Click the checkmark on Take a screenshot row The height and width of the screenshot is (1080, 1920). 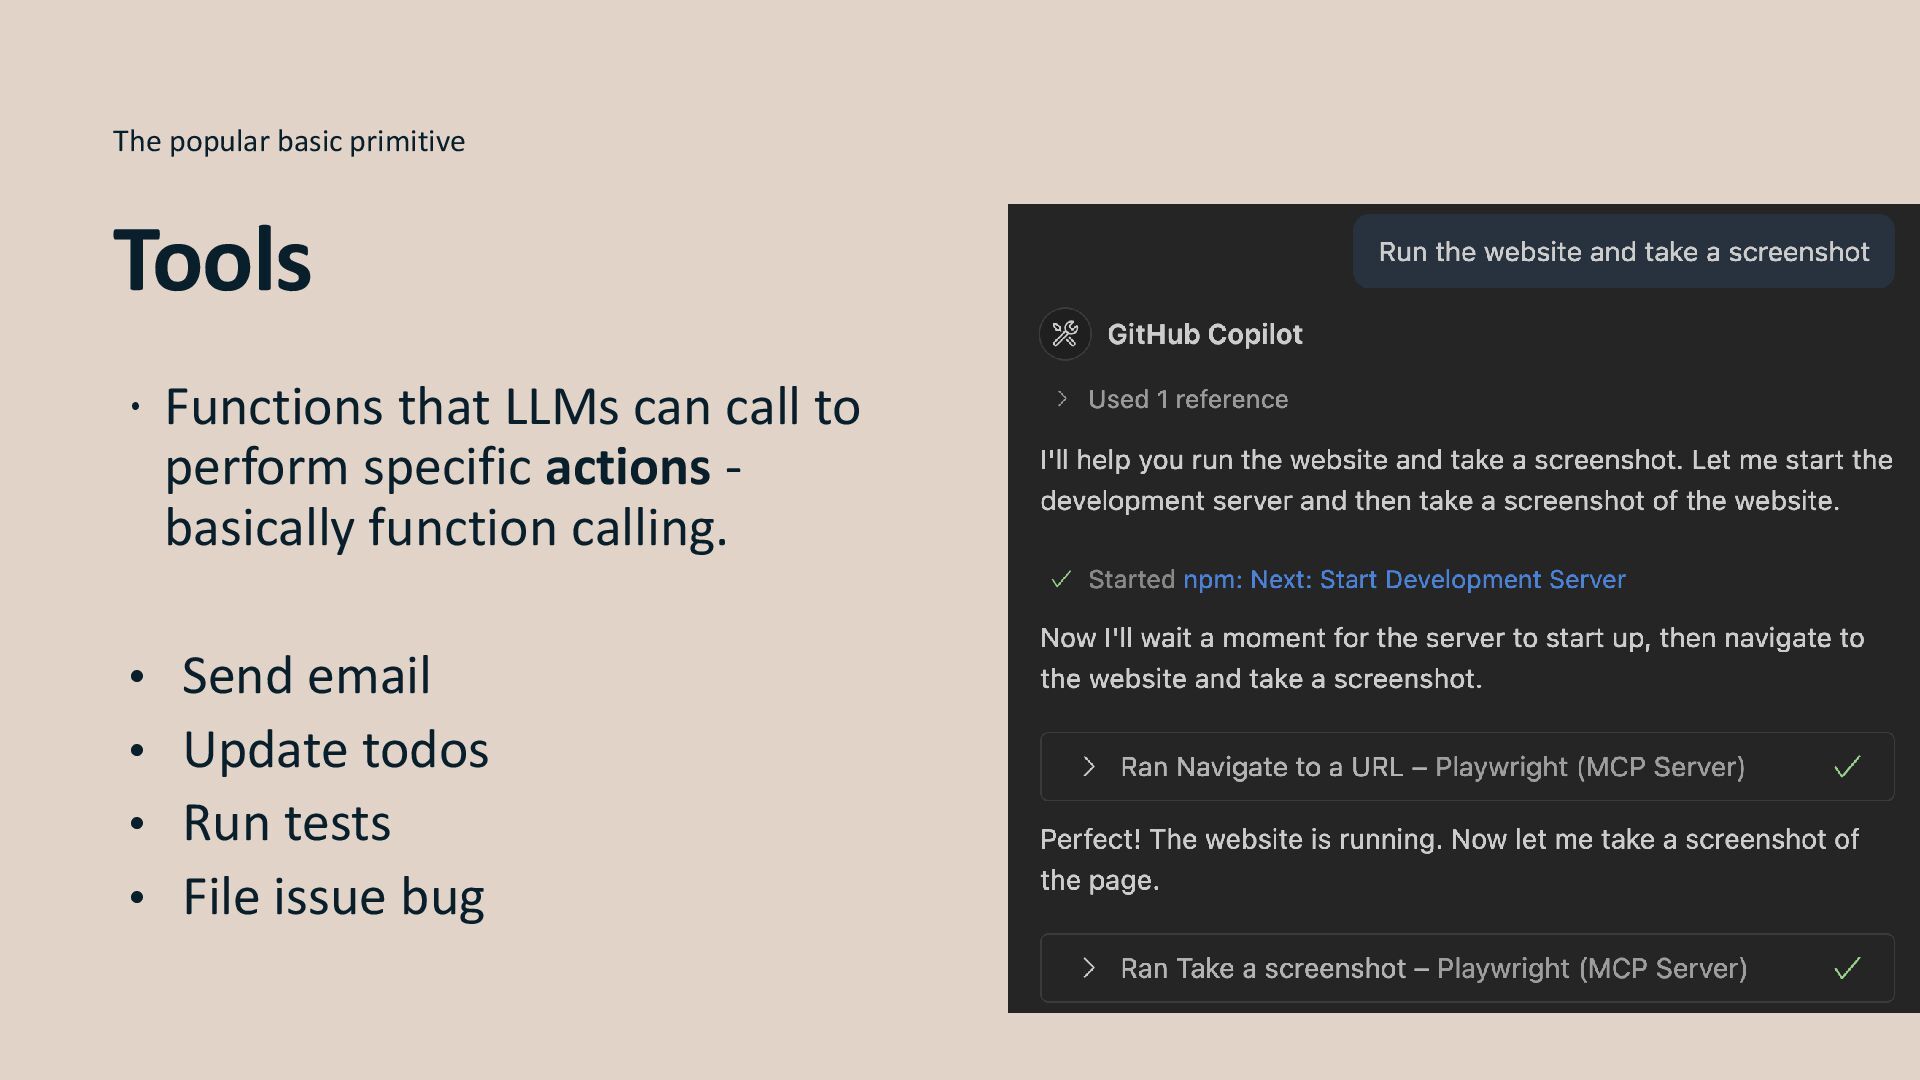[x=1847, y=968]
